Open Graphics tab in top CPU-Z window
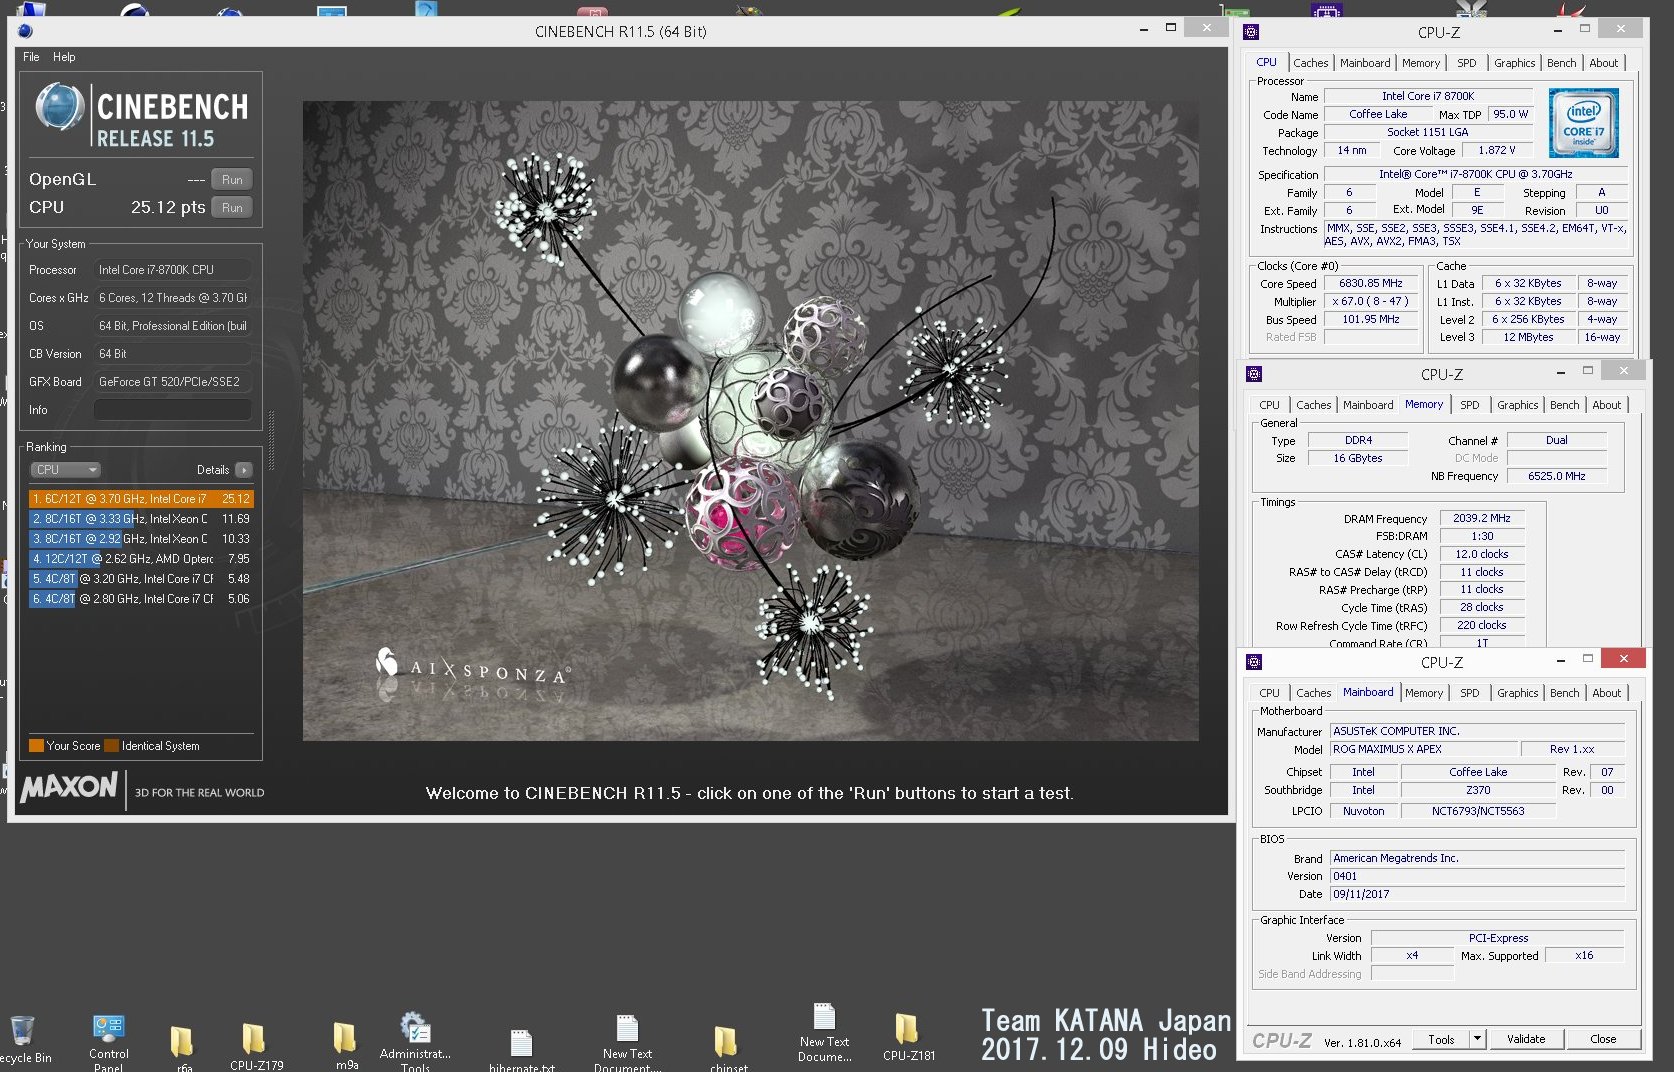1674x1072 pixels. click(x=1514, y=63)
